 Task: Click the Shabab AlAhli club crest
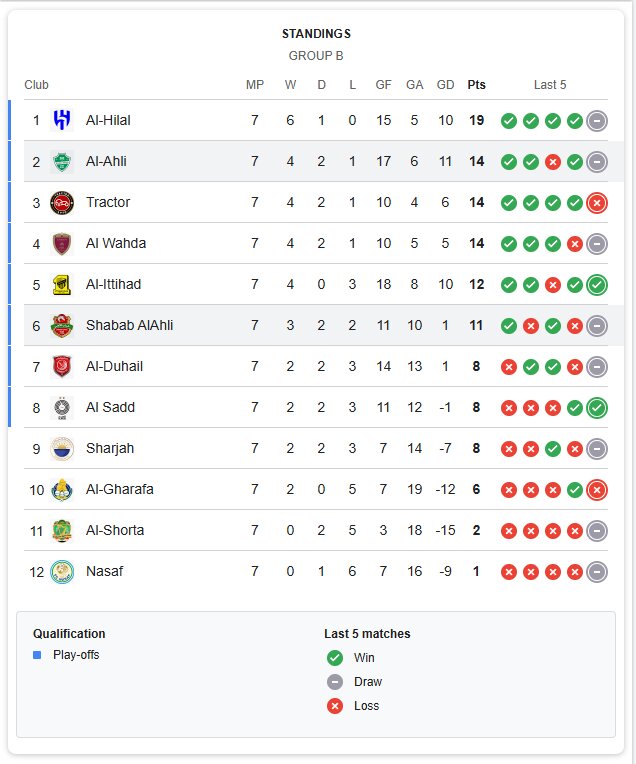(62, 325)
